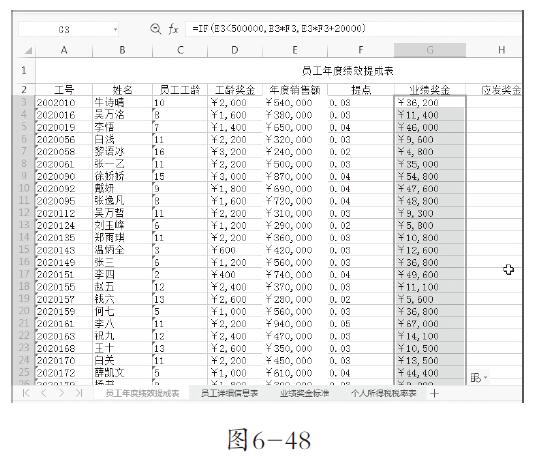Click the name box showing G3

[64, 30]
